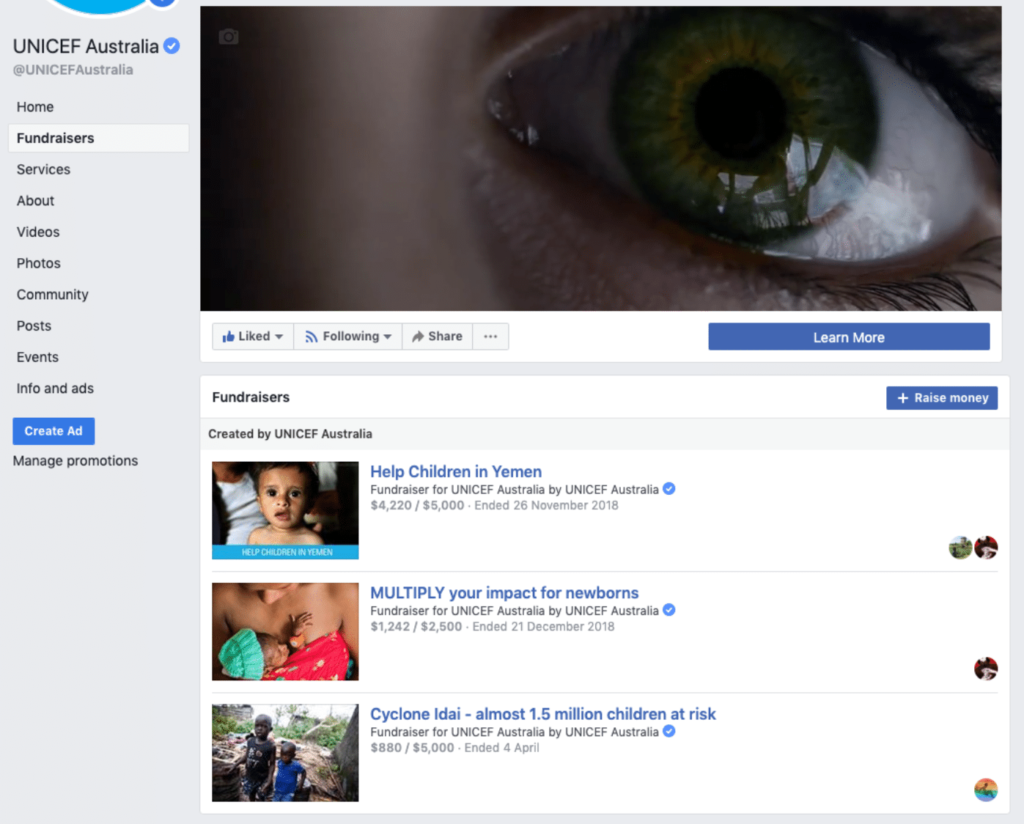Viewport: 1024px width, 824px height.
Task: Open the Community section
Action: tap(52, 295)
